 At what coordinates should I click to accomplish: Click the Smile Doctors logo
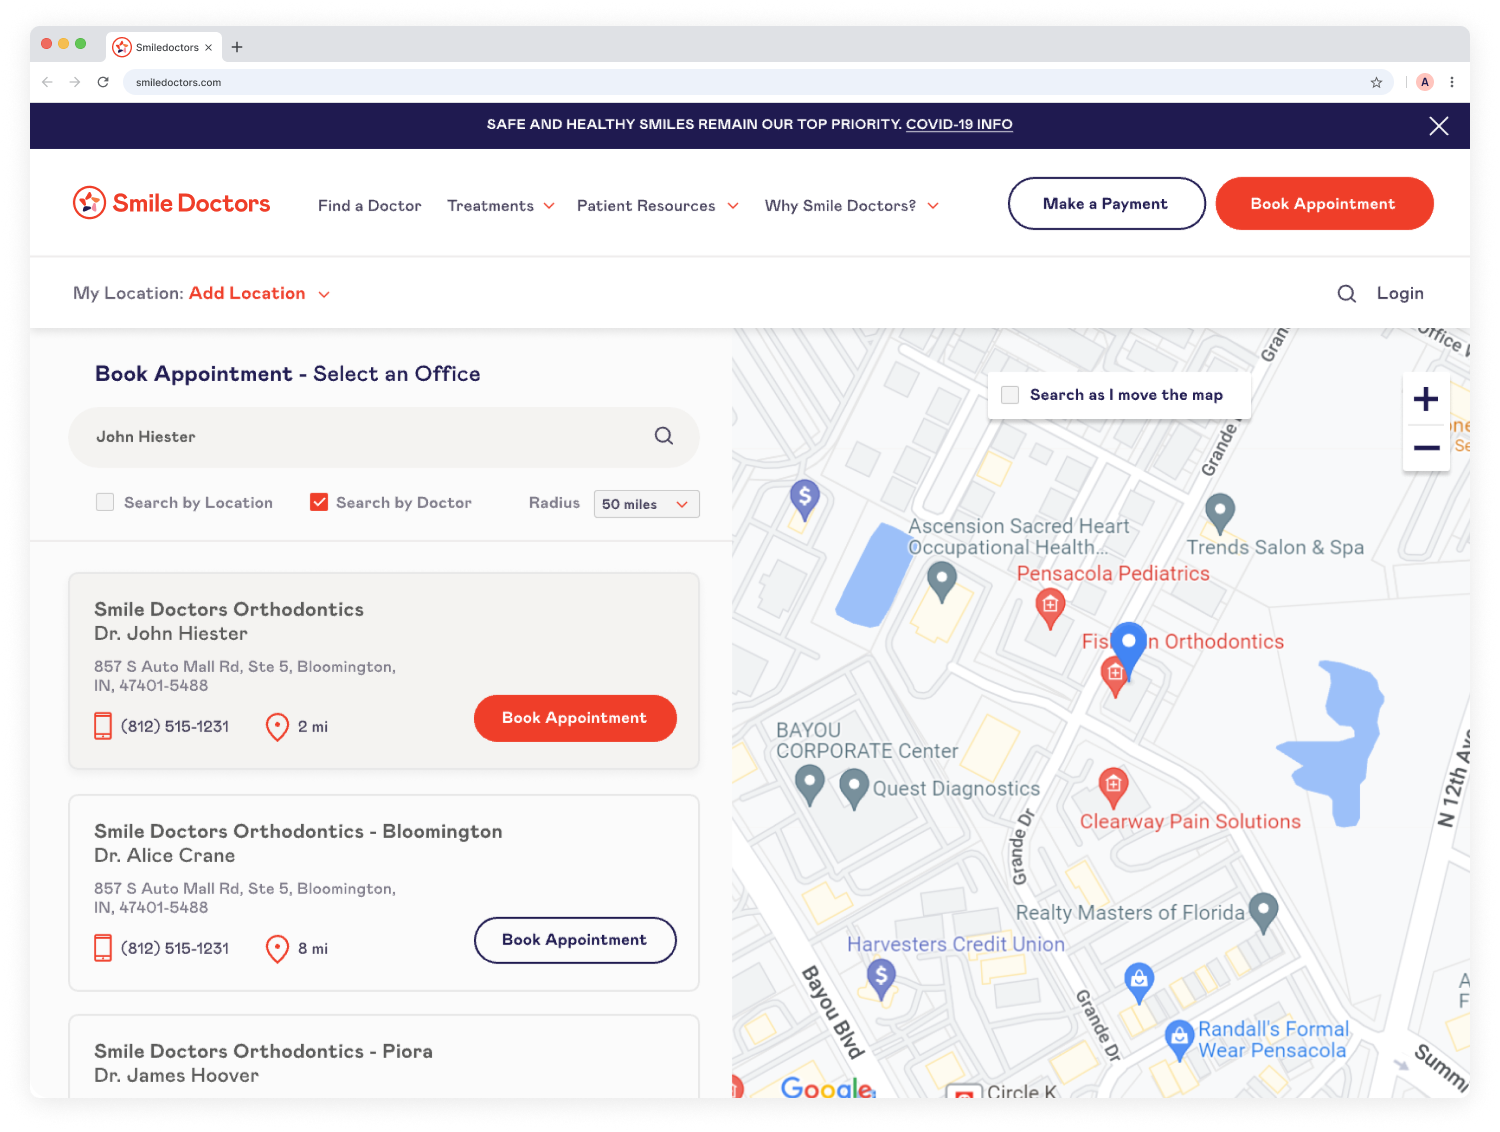tap(171, 203)
